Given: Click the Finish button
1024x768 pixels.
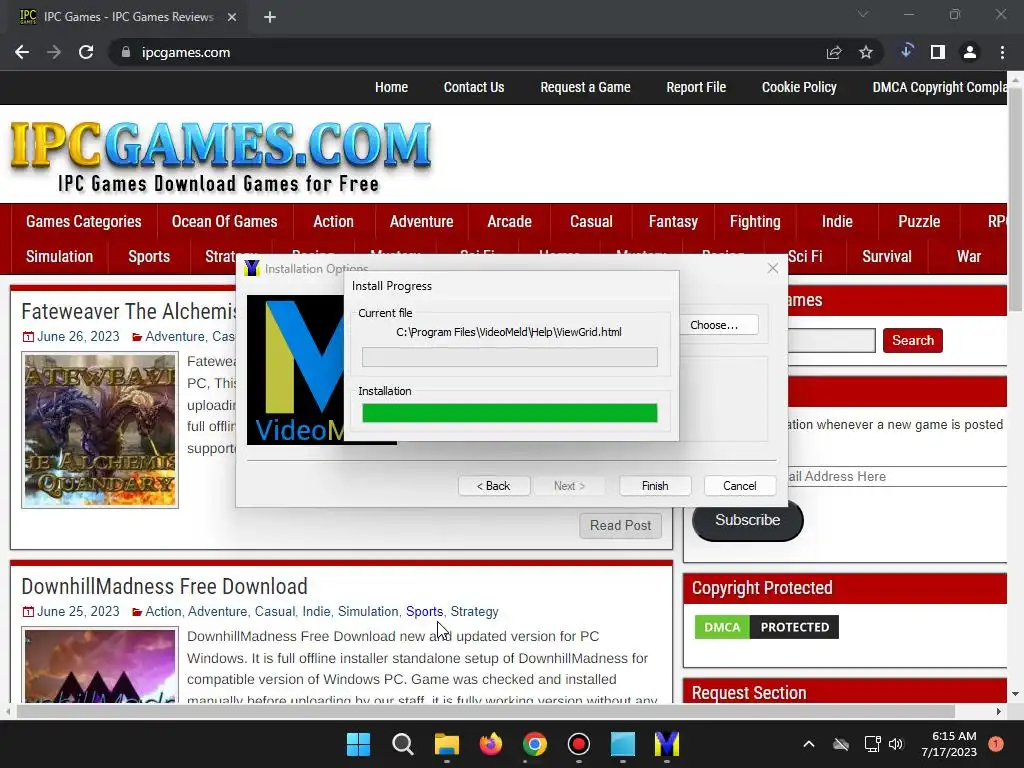Looking at the screenshot, I should pos(655,486).
